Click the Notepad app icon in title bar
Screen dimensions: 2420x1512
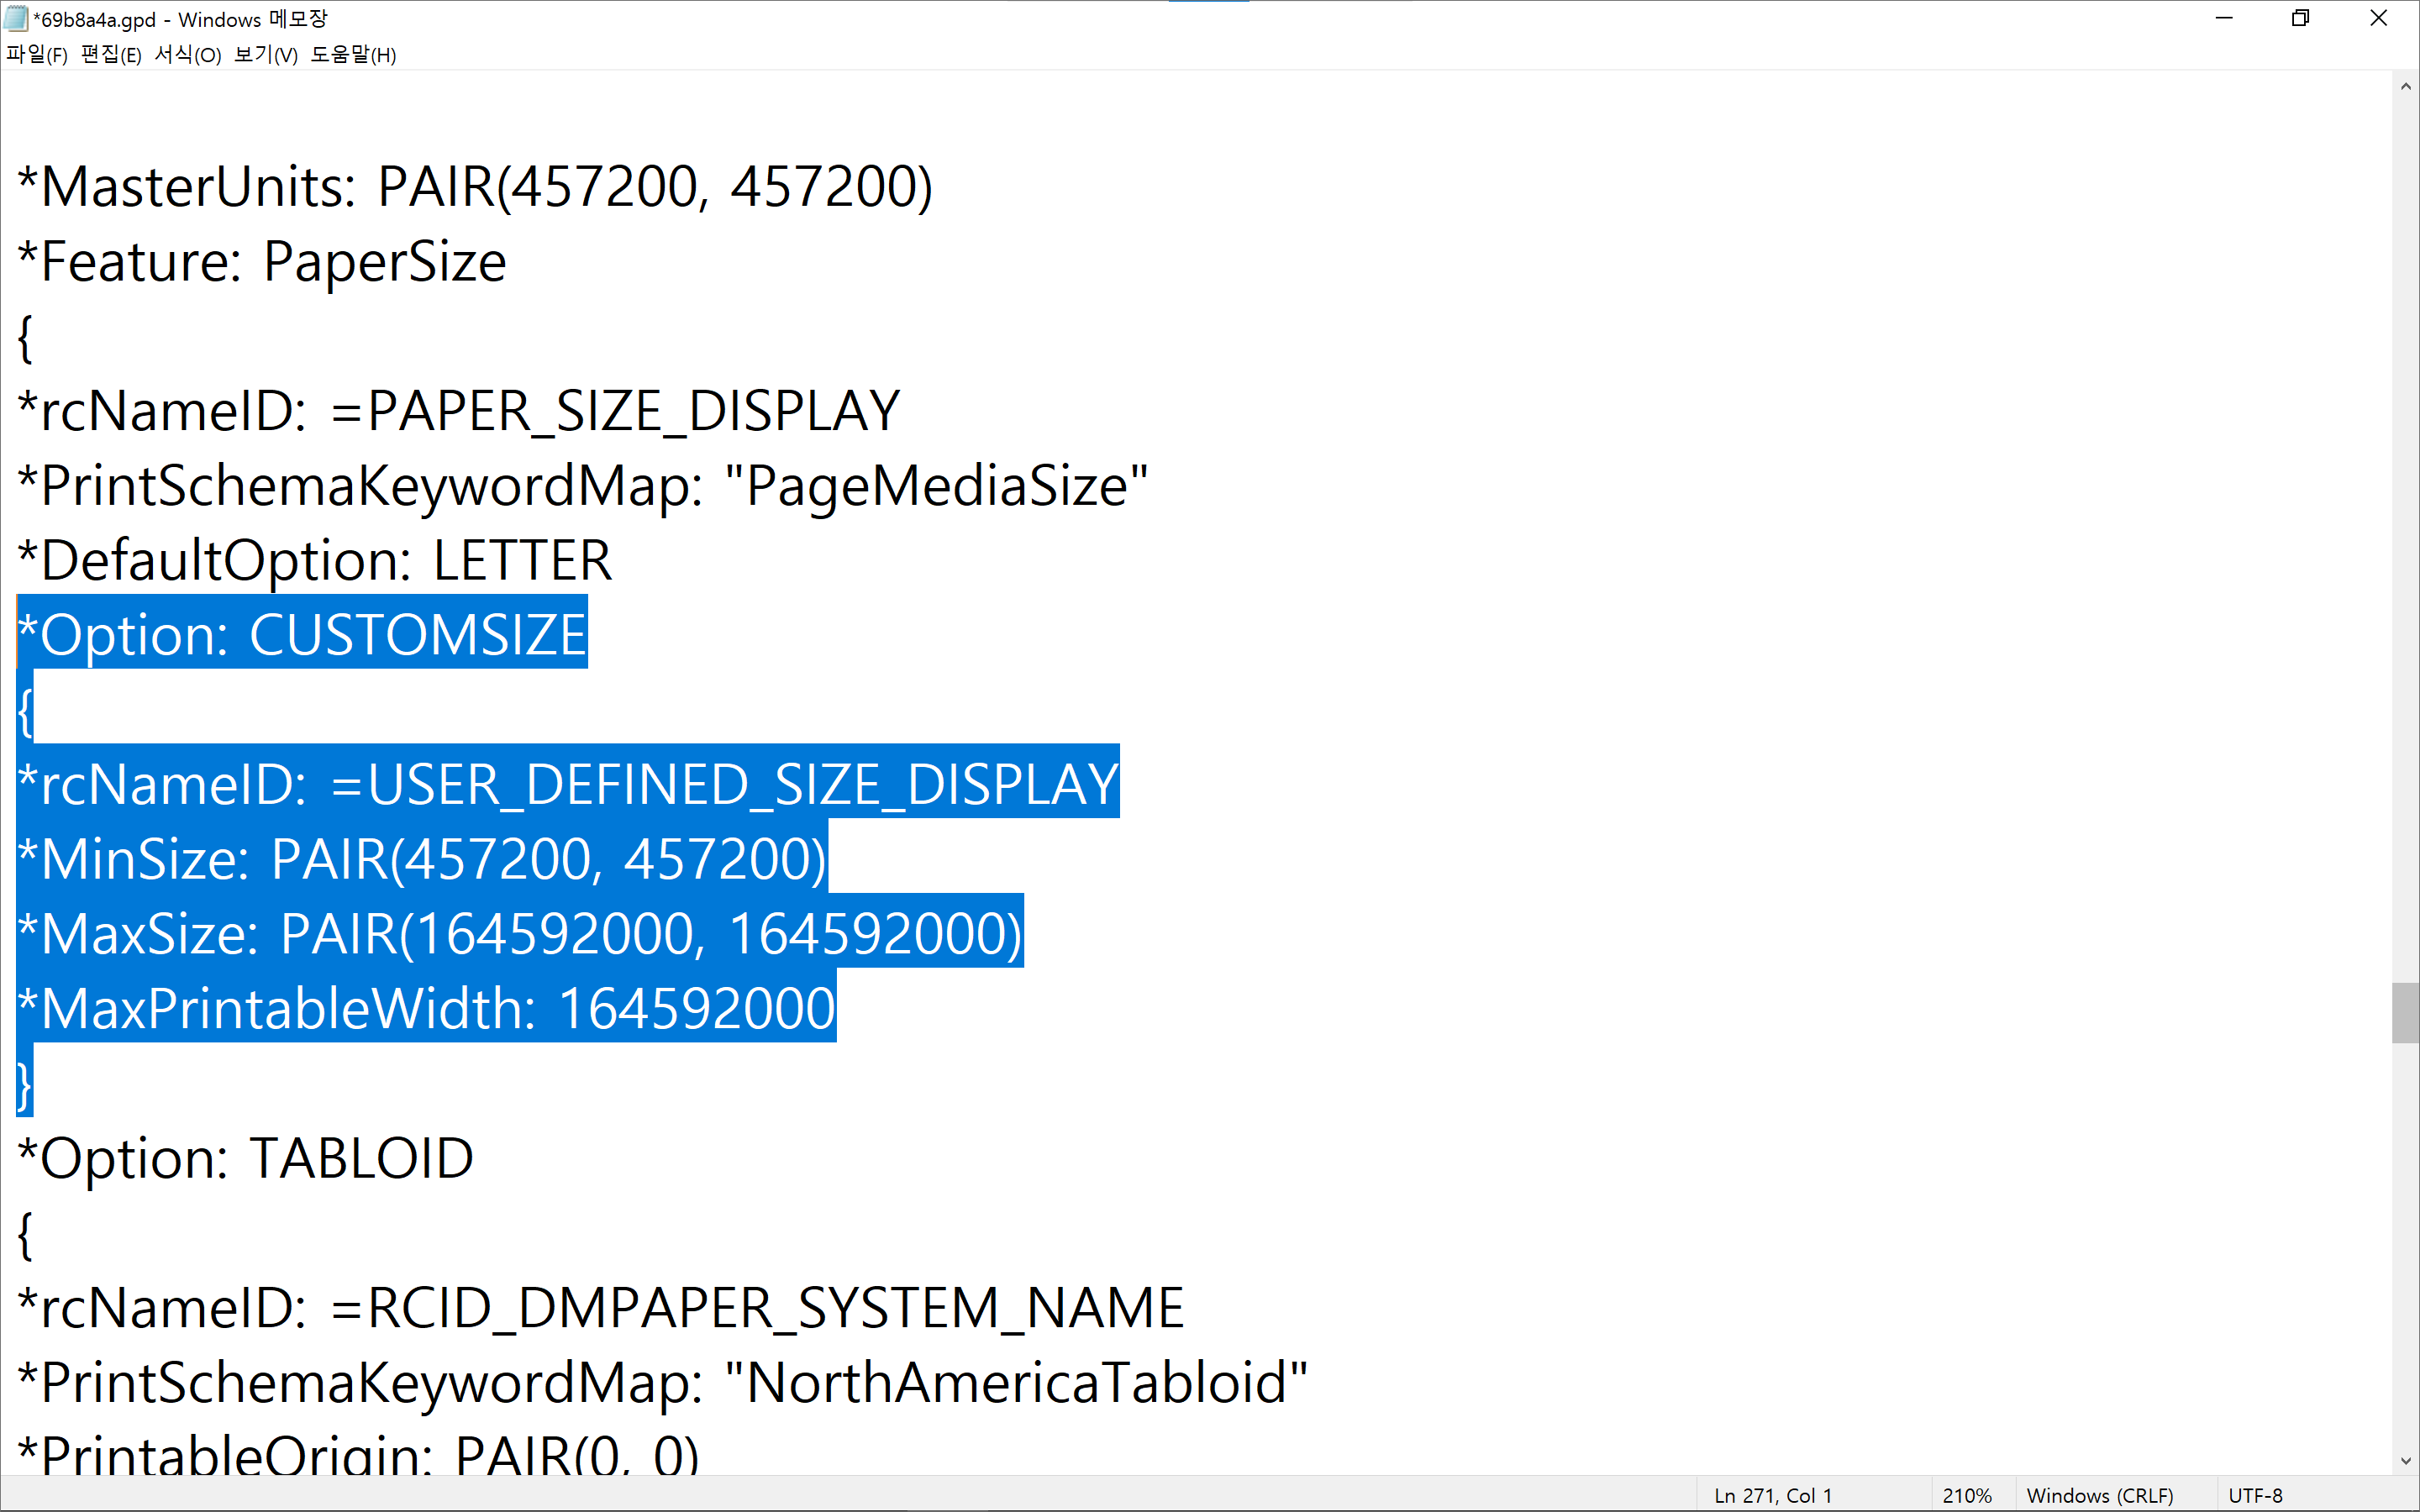click(16, 19)
